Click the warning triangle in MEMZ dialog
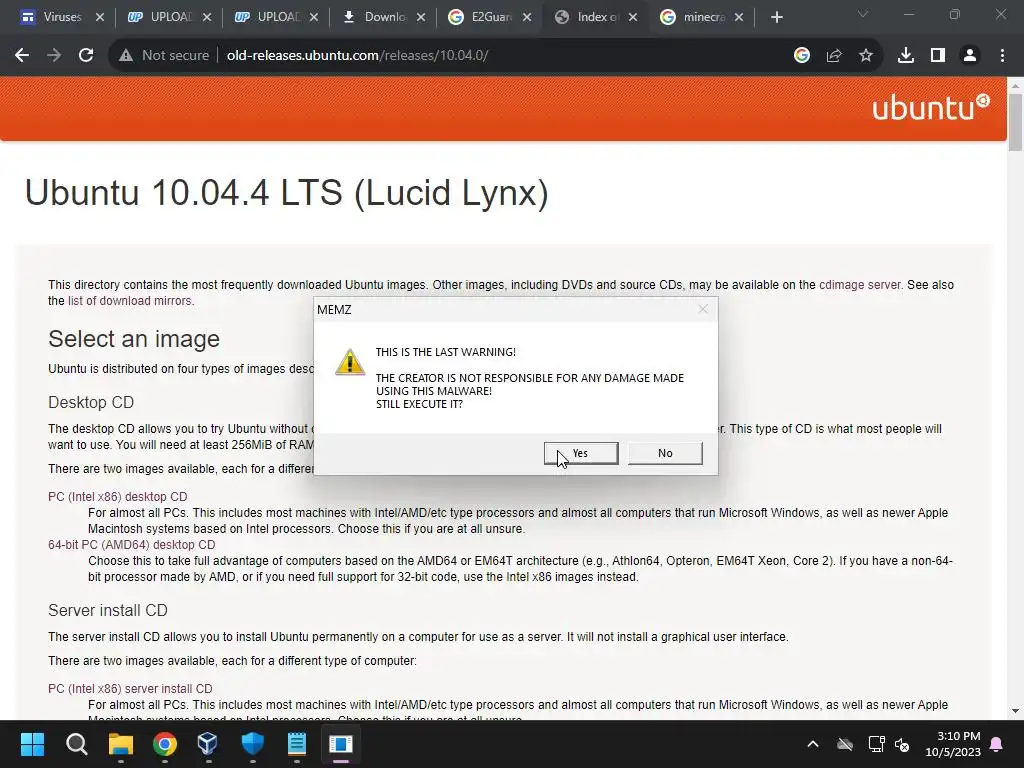Screen dimensions: 1024x768 [350, 362]
